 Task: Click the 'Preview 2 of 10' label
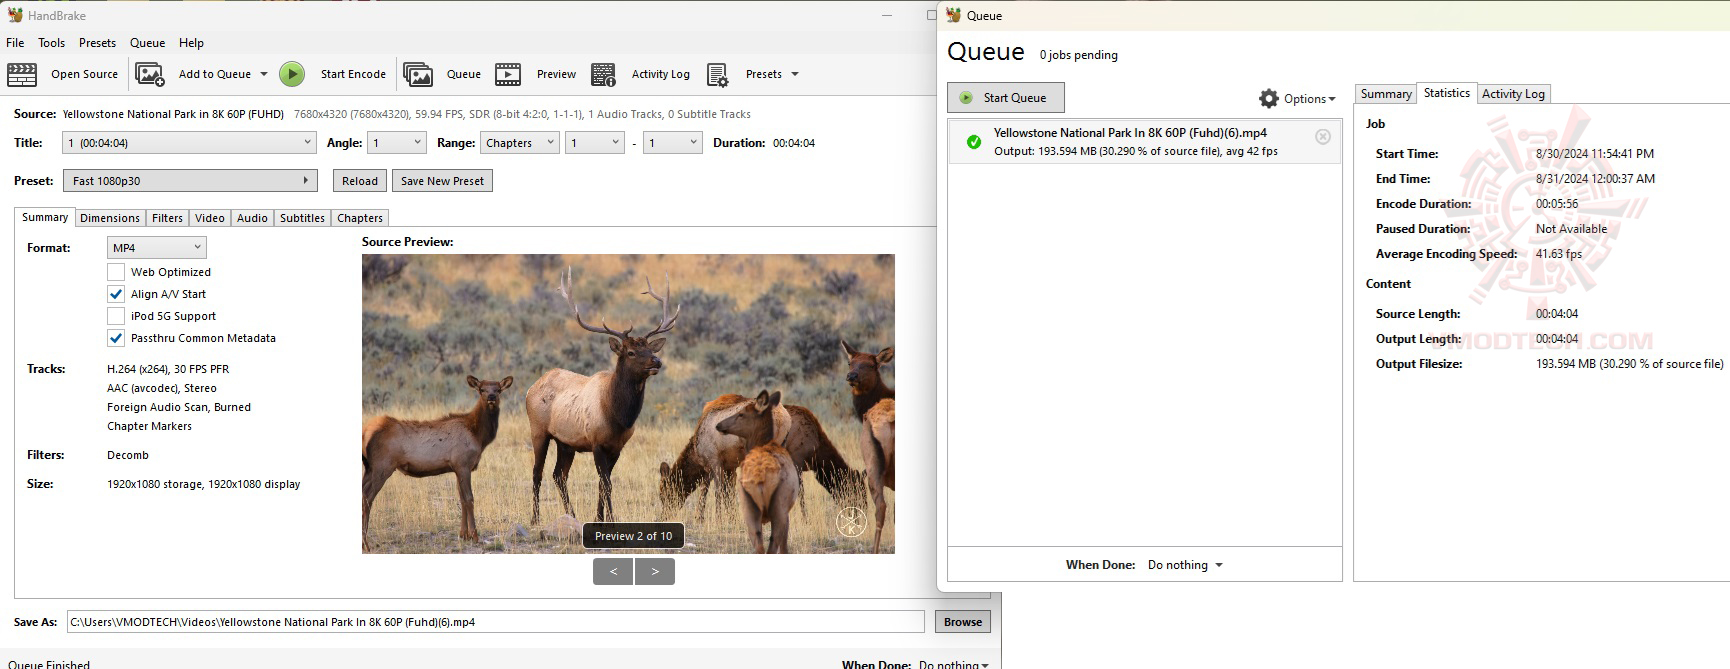(x=633, y=536)
